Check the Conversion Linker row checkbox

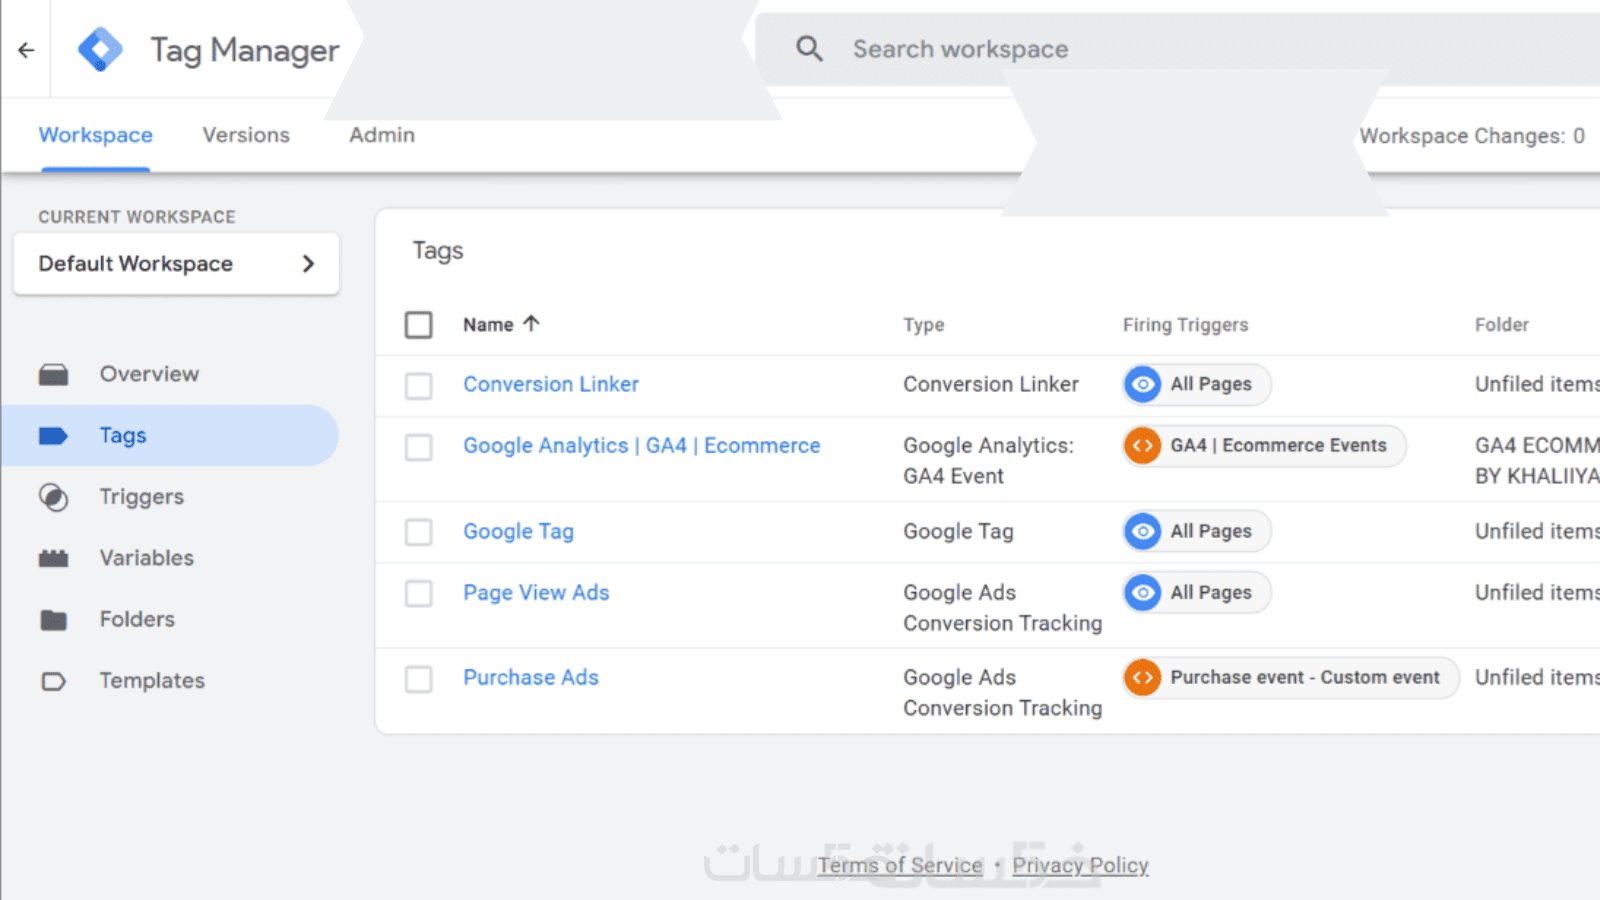click(419, 386)
